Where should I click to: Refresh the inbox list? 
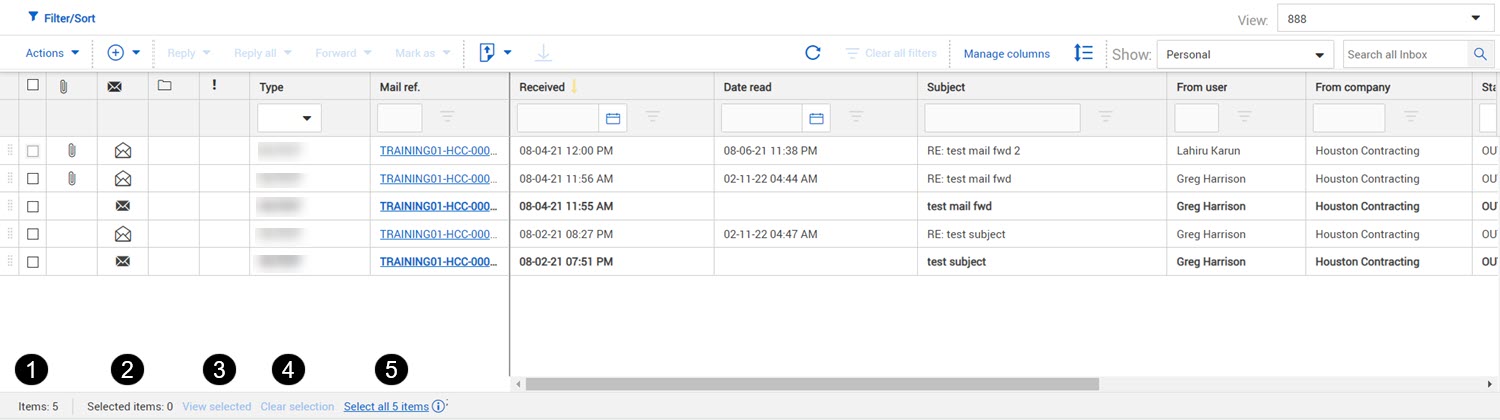(813, 53)
